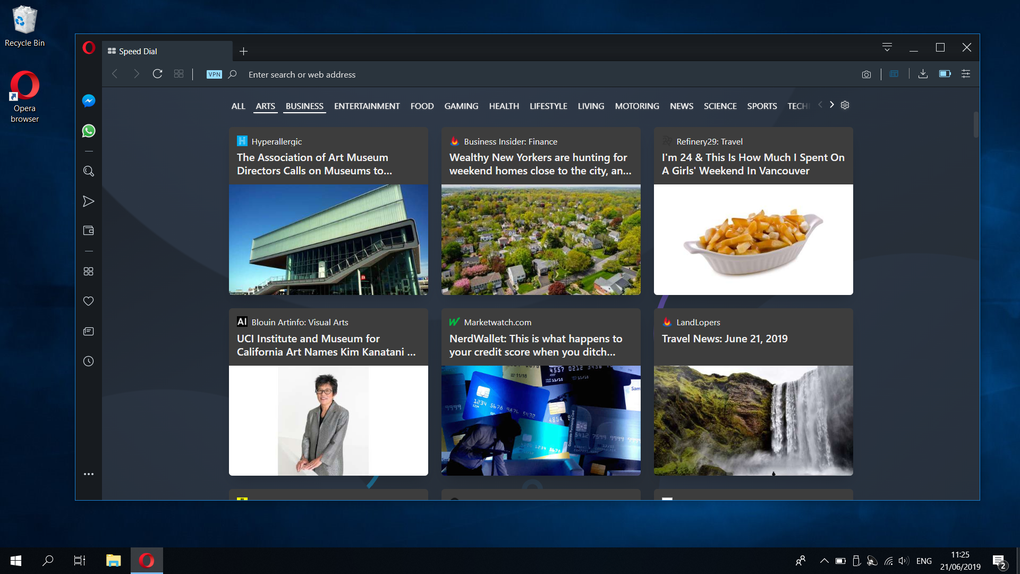Open WhatsApp in the sidebar
Viewport: 1020px width, 574px height.
(x=88, y=131)
